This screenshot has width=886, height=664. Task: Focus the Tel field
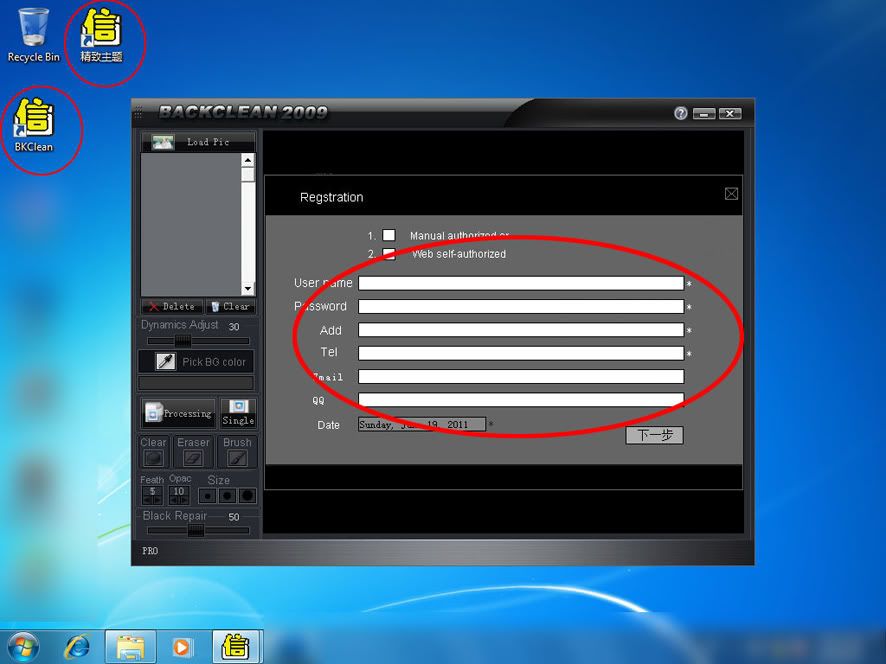point(521,353)
